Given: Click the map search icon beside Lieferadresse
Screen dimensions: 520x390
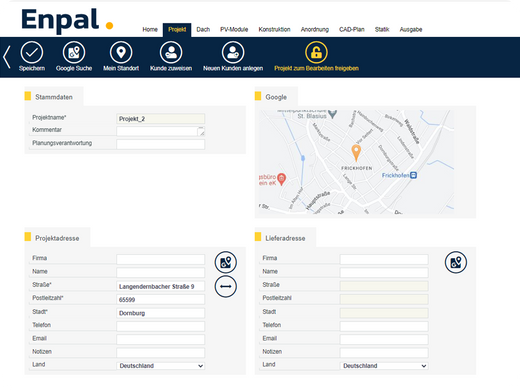Looking at the screenshot, I should 456,262.
